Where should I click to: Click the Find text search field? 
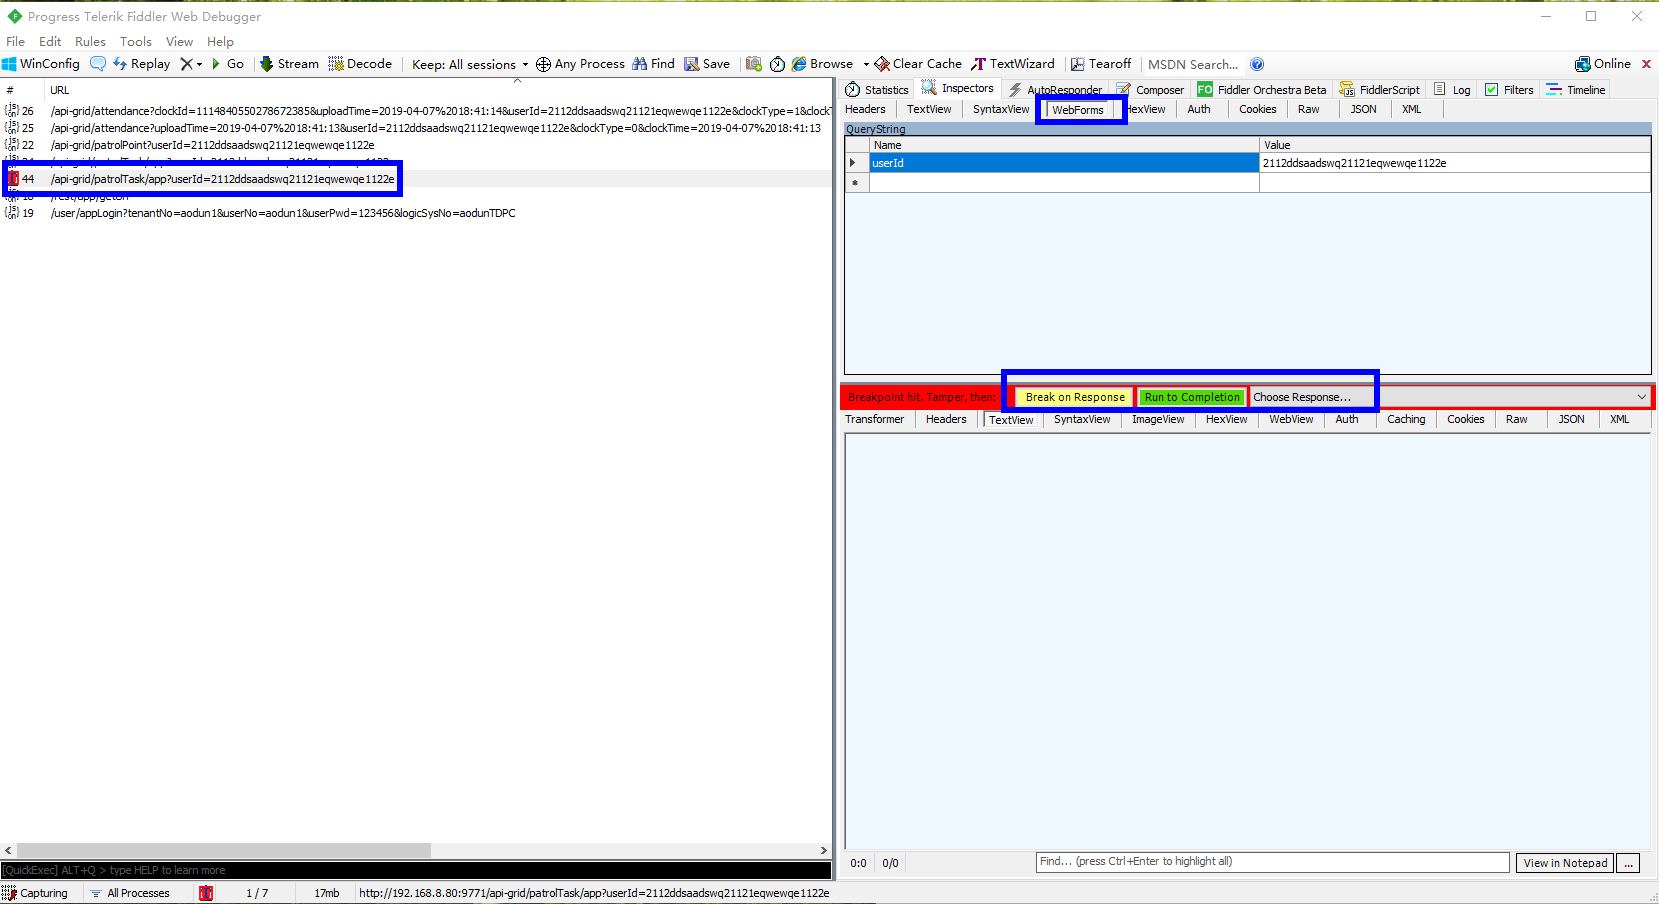(1272, 862)
